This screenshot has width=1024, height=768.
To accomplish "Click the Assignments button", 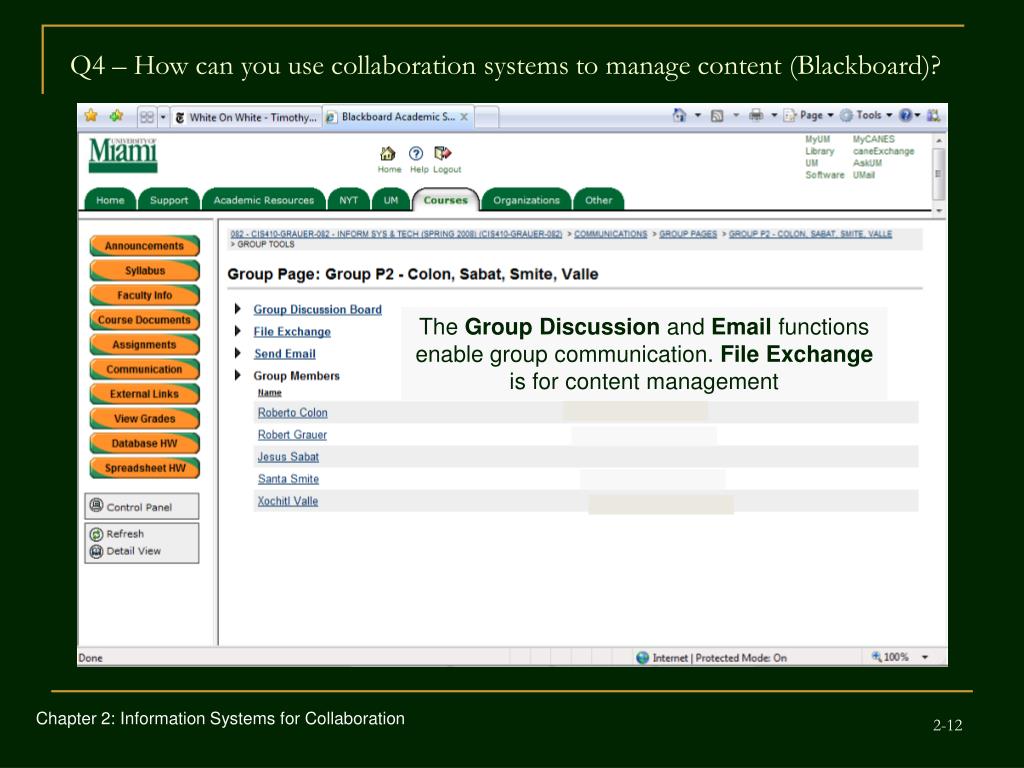I will (x=144, y=344).
